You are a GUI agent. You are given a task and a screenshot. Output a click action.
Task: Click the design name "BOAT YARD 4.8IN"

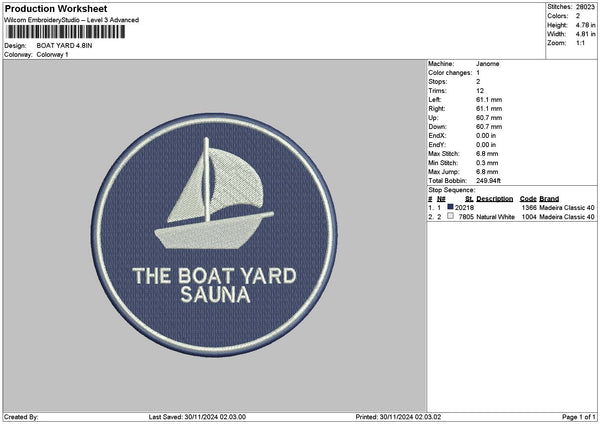[x=66, y=46]
